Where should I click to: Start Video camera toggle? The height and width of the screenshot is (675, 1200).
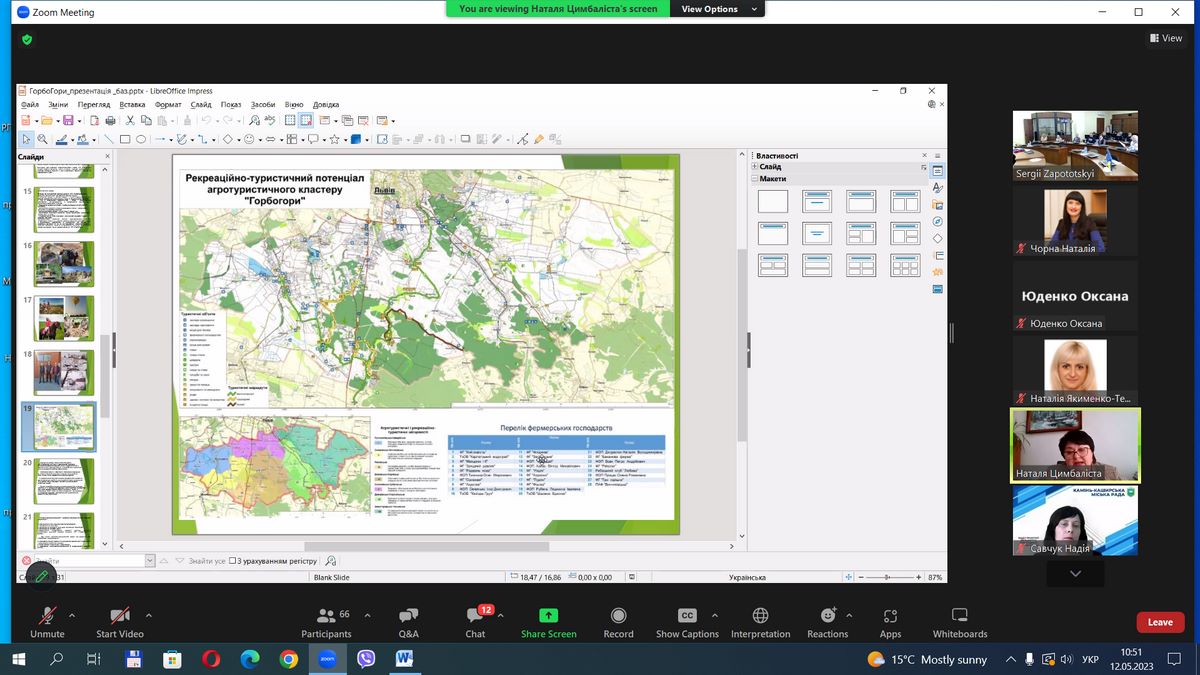[119, 616]
